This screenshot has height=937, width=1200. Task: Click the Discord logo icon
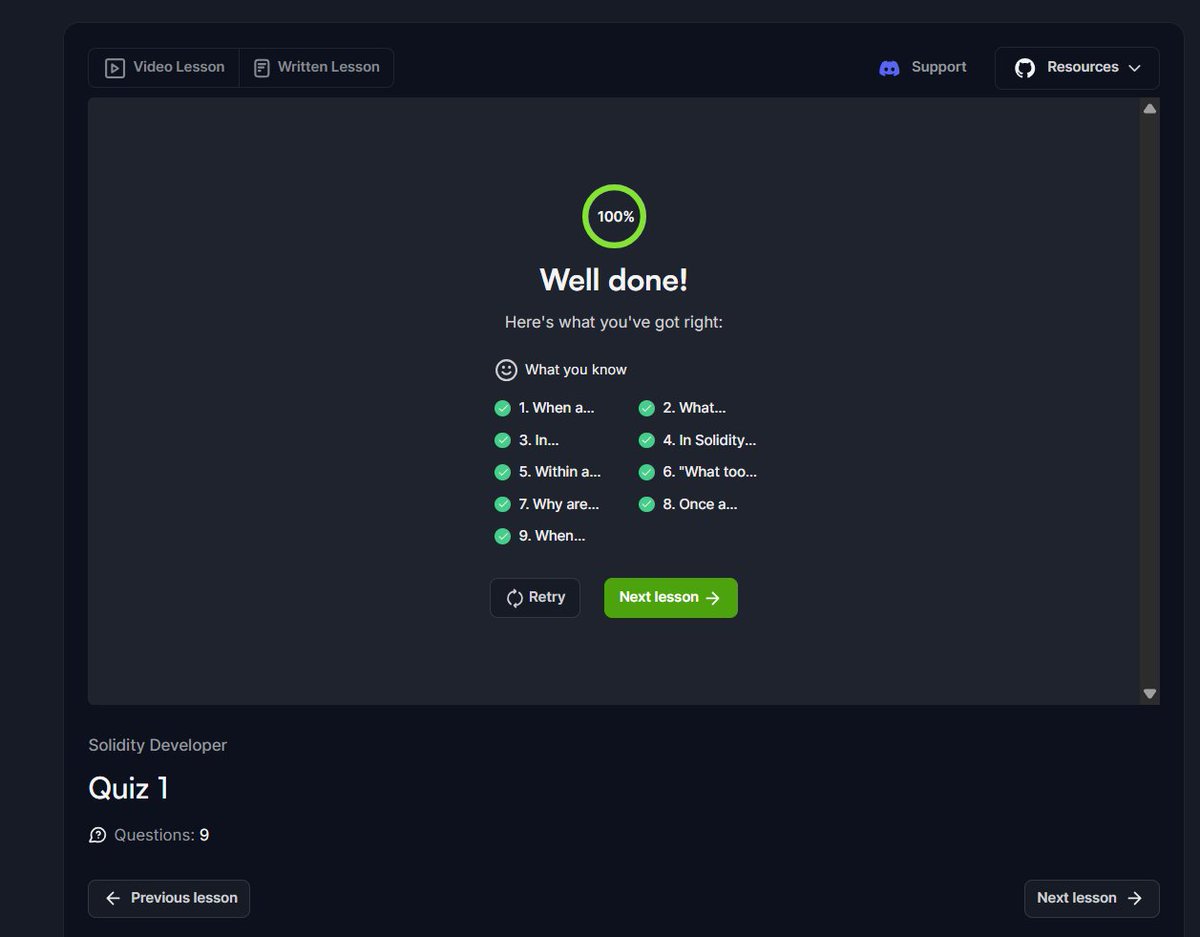889,68
